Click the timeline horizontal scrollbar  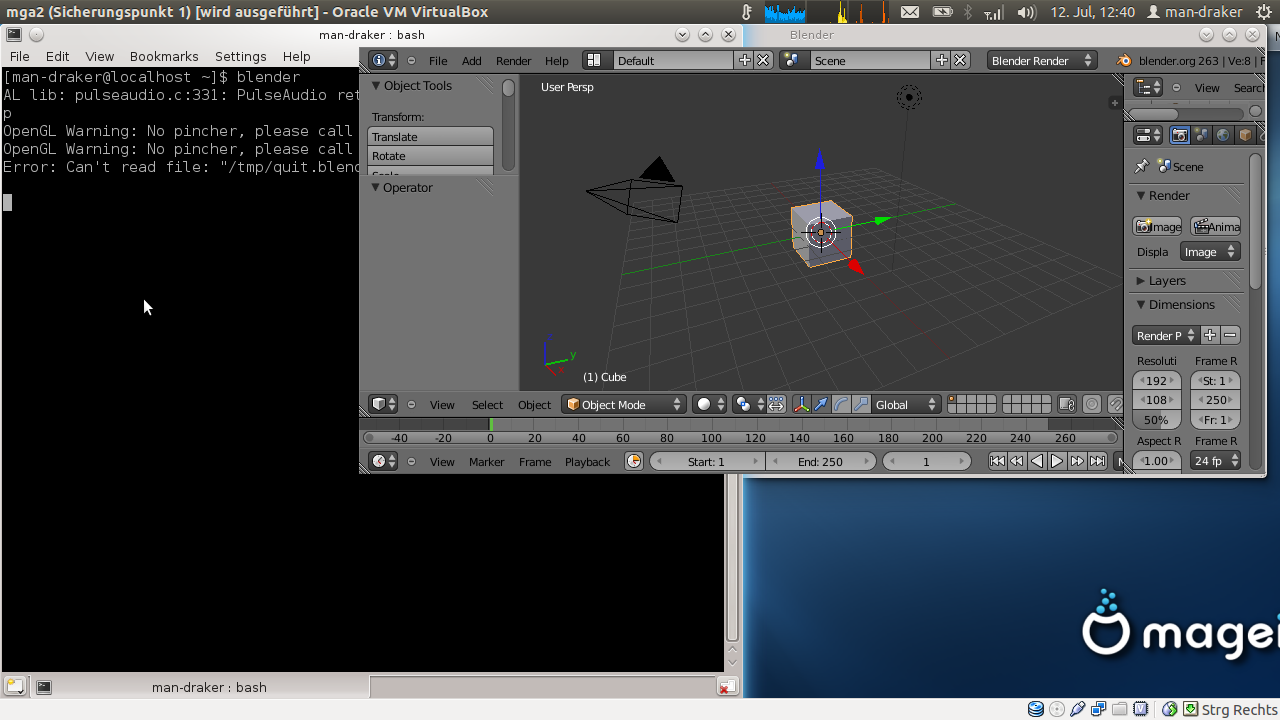740,437
